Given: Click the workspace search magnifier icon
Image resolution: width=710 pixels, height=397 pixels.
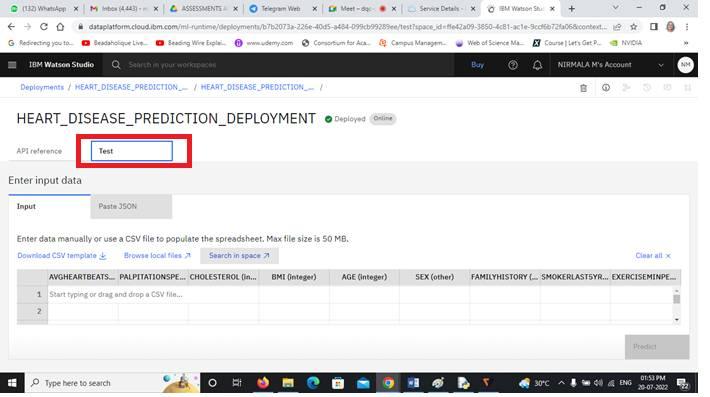Looking at the screenshot, I should [x=116, y=65].
